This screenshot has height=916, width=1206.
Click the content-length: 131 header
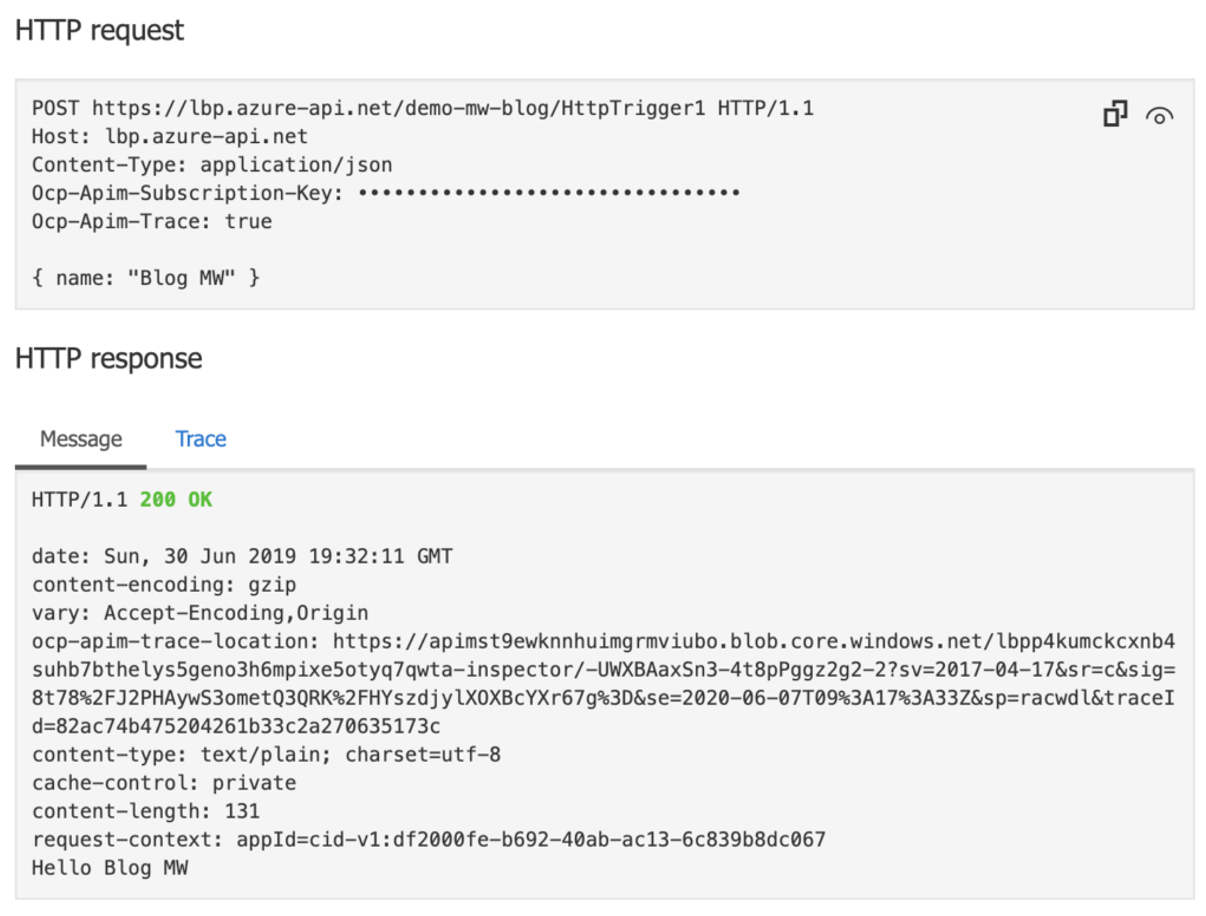(146, 811)
